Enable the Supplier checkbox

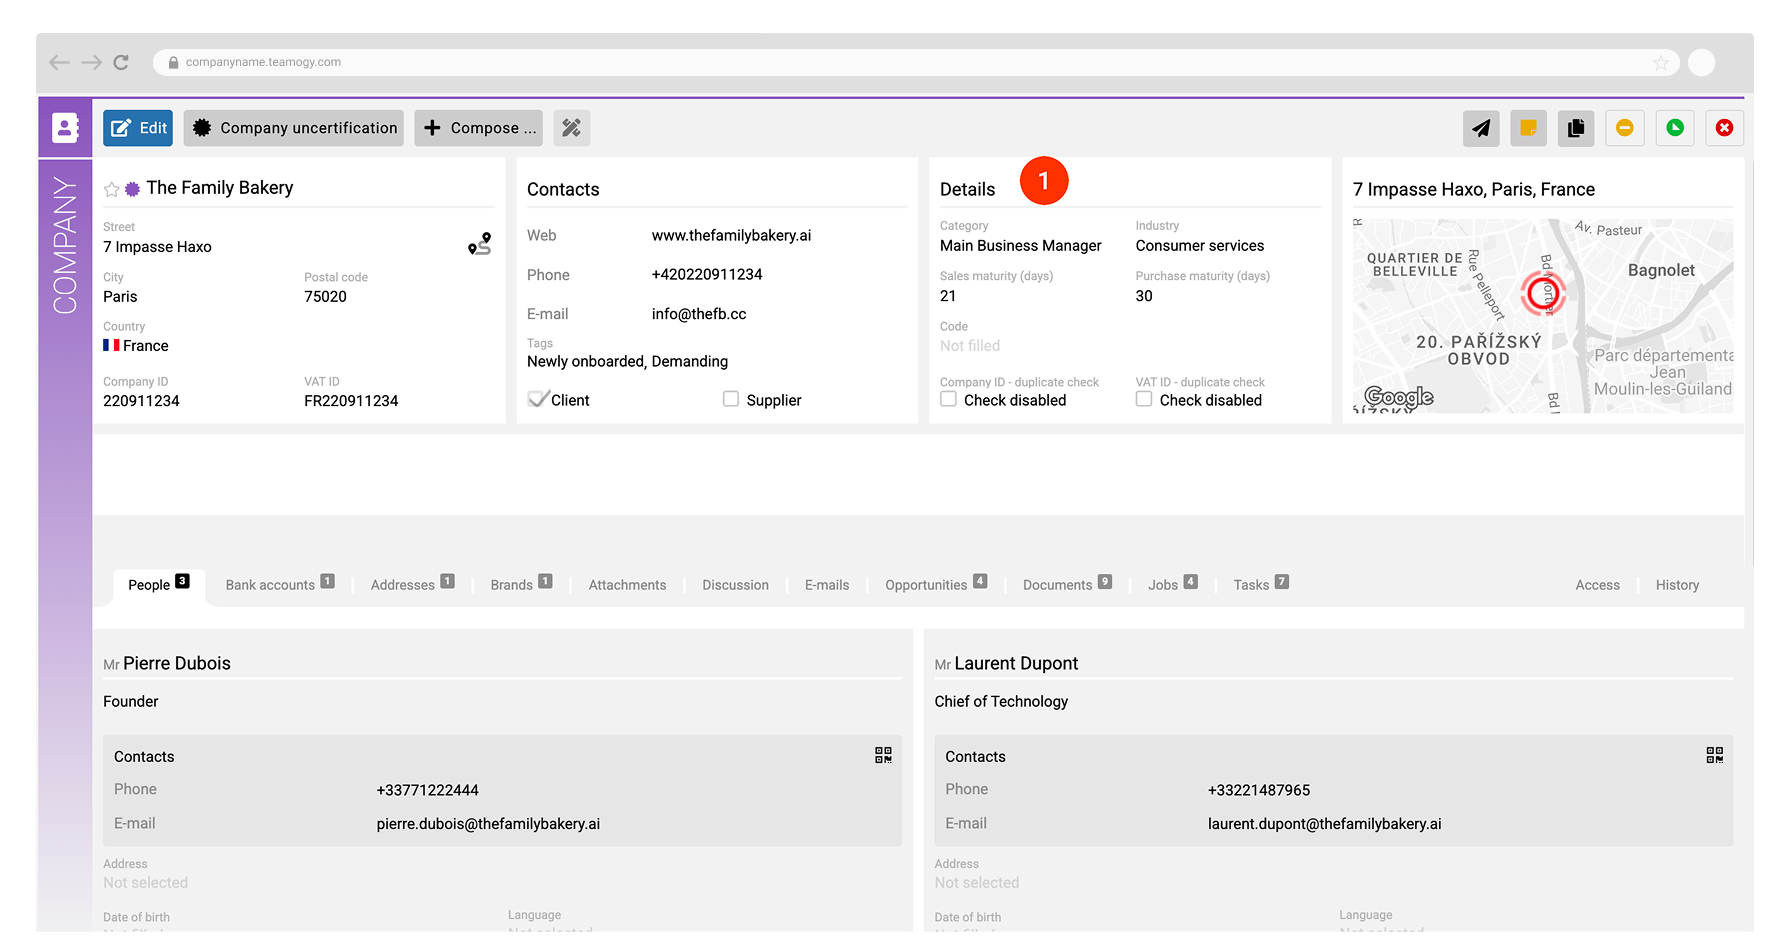[731, 399]
